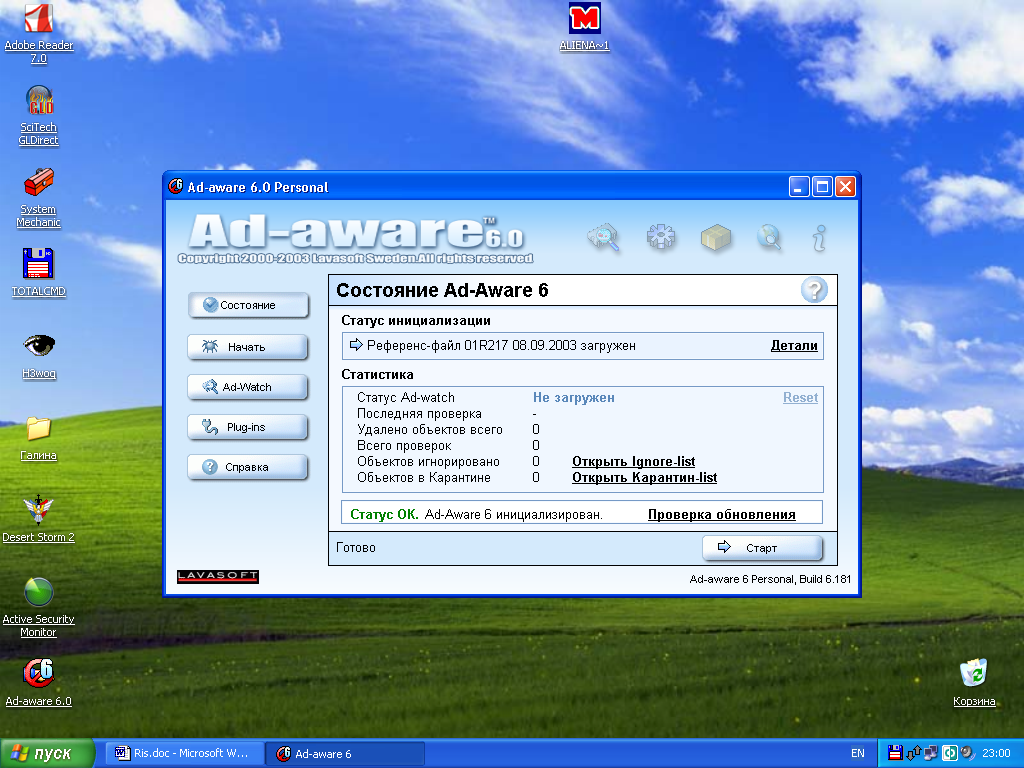Click the Статус Ad-watch row label
This screenshot has width=1024, height=768.
point(406,397)
